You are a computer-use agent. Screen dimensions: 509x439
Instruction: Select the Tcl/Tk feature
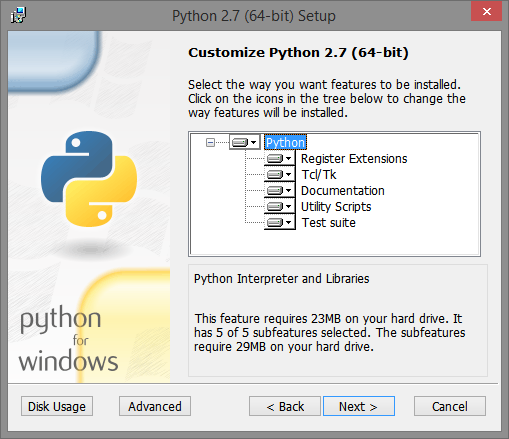point(319,175)
